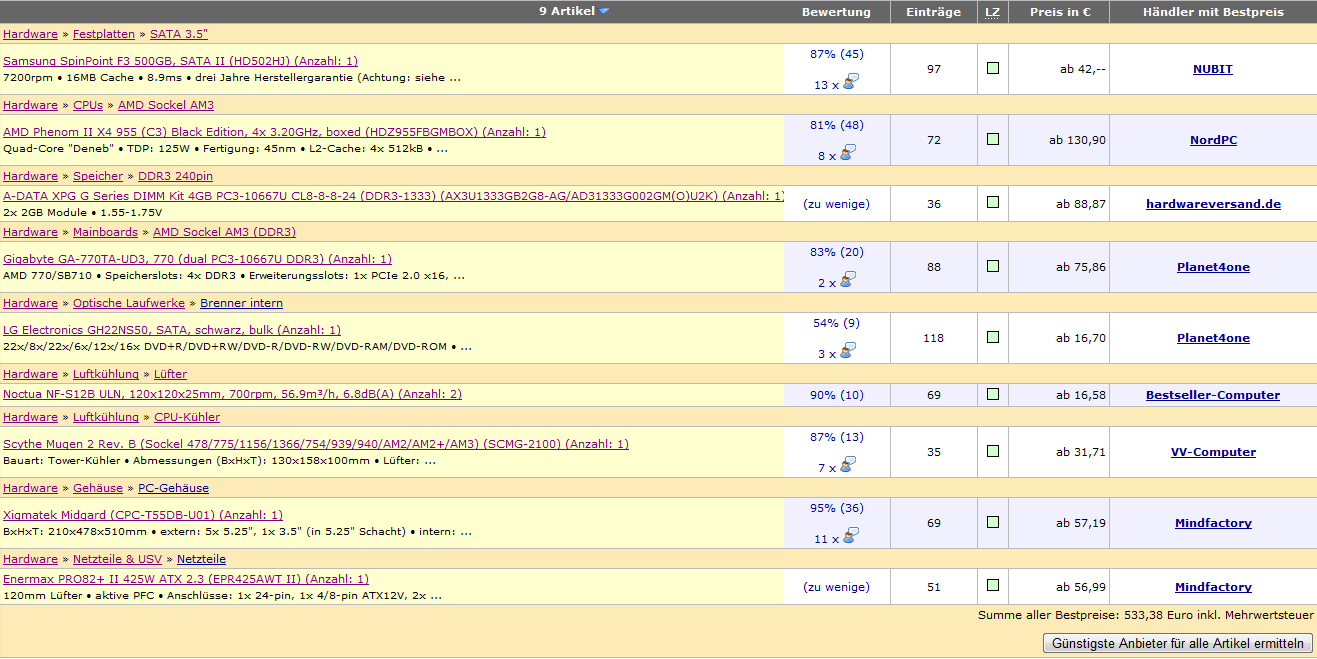Open Mainboards category breadcrumb
This screenshot has height=659, width=1317.
[x=105, y=232]
